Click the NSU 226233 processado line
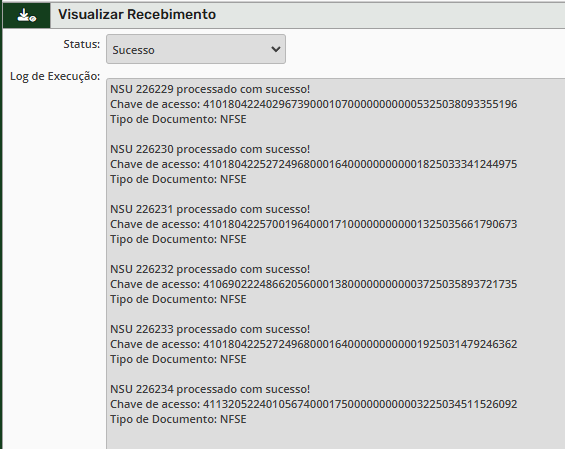This screenshot has width=565, height=449. point(210,329)
